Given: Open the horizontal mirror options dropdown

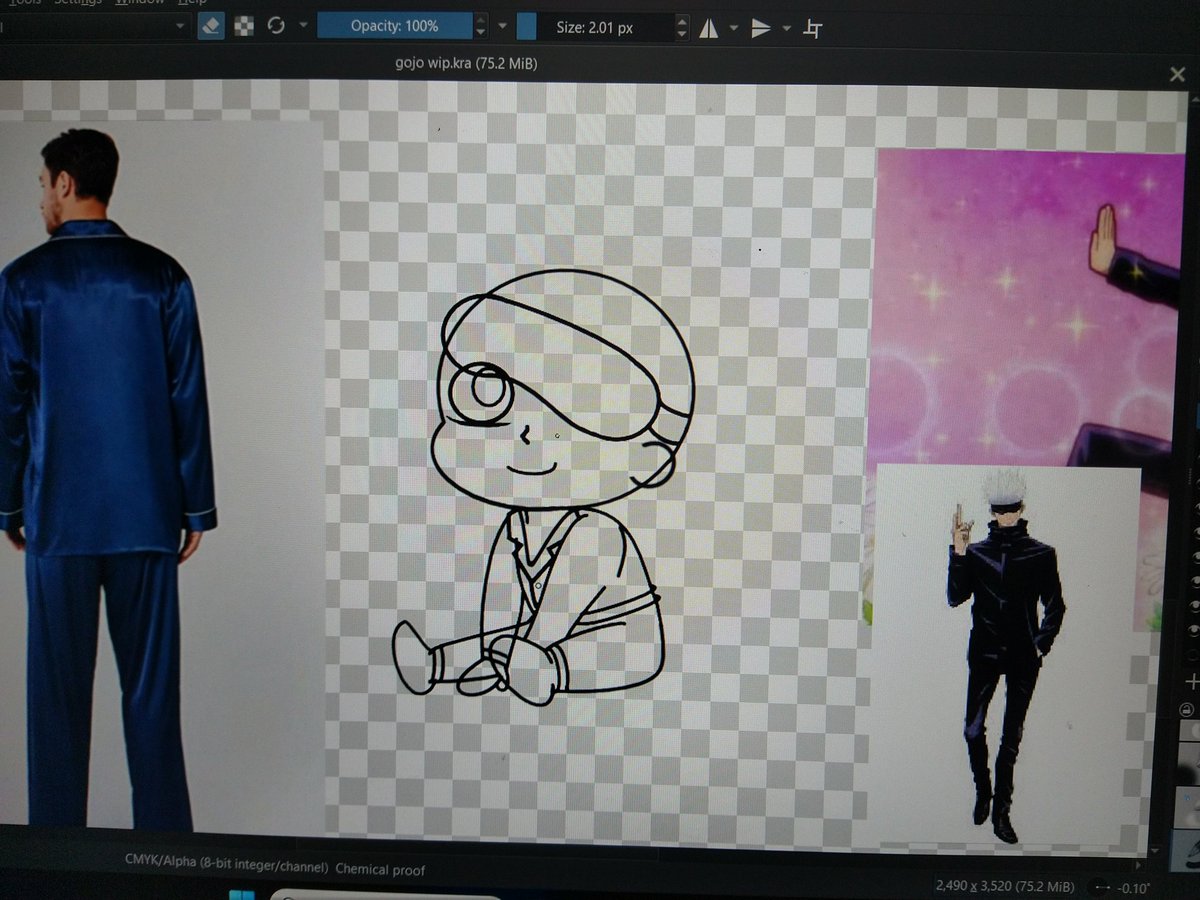Looking at the screenshot, I should point(733,28).
